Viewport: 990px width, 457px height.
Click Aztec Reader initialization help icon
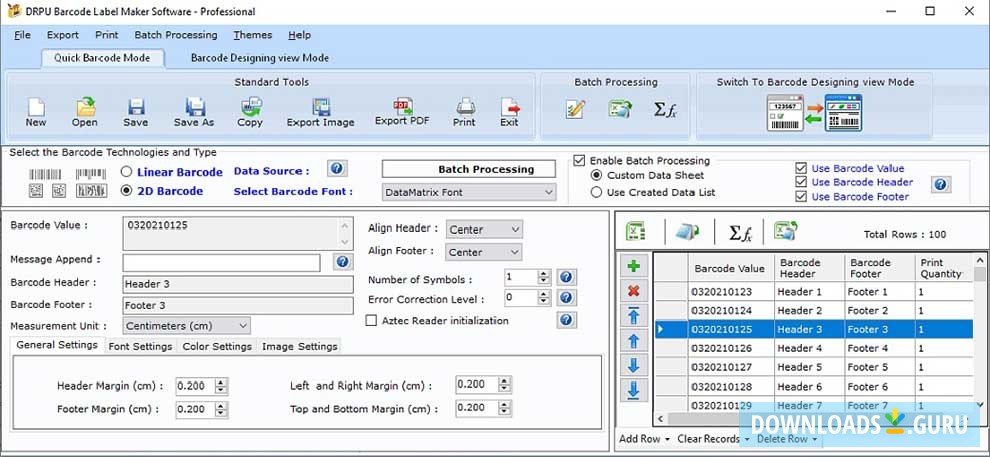(566, 320)
